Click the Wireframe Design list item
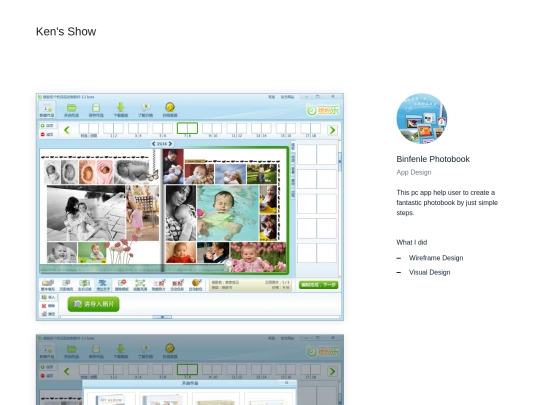Image resolution: width=540 pixels, height=405 pixels. pos(436,258)
